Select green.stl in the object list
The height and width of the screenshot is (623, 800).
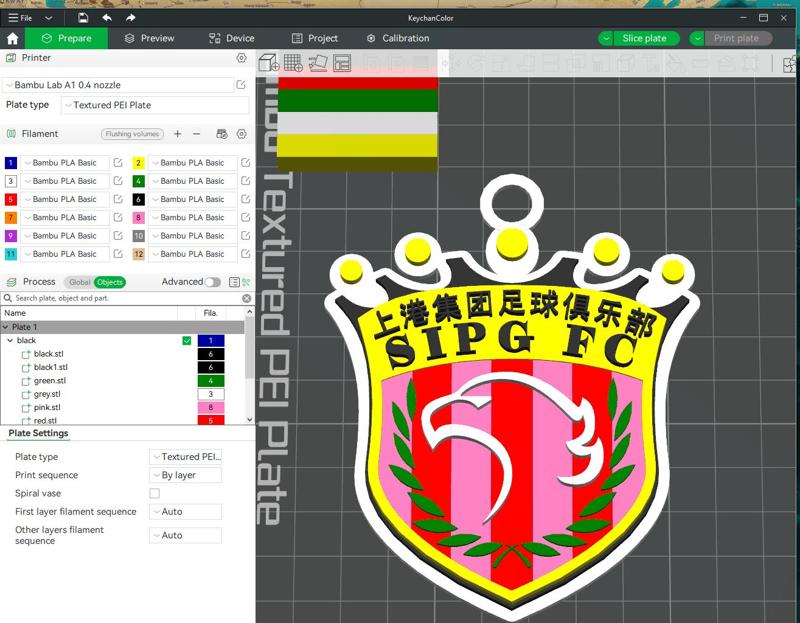[50, 381]
